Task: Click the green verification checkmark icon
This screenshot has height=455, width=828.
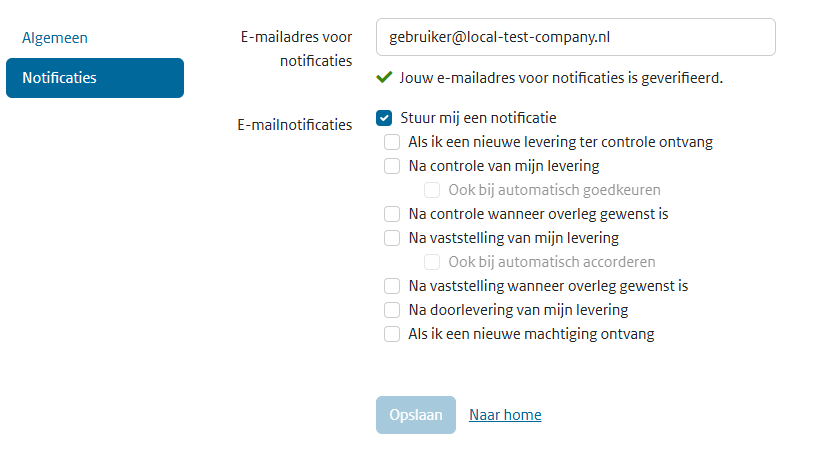Action: pyautogui.click(x=384, y=77)
